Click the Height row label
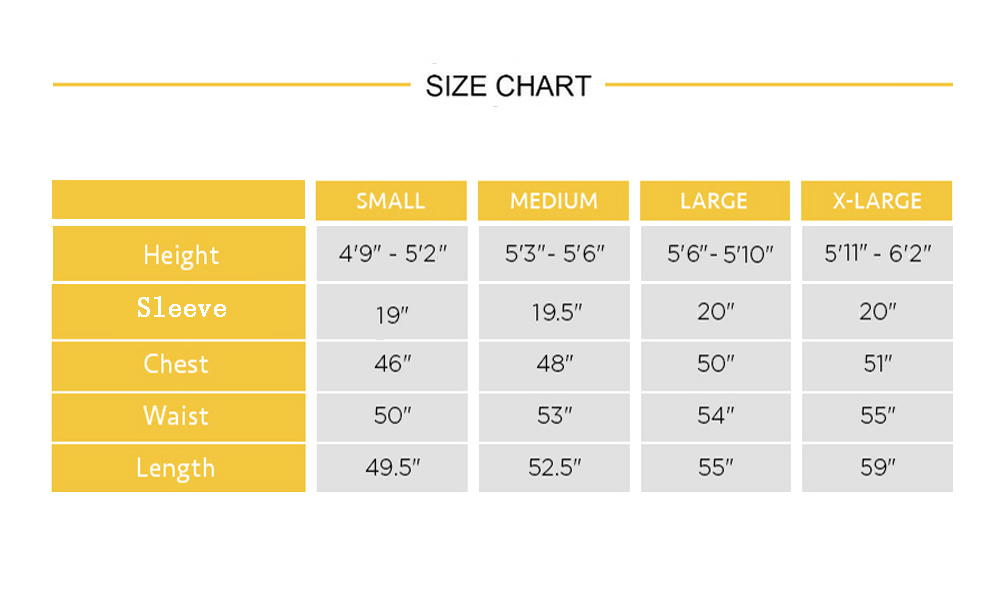 click(x=179, y=254)
